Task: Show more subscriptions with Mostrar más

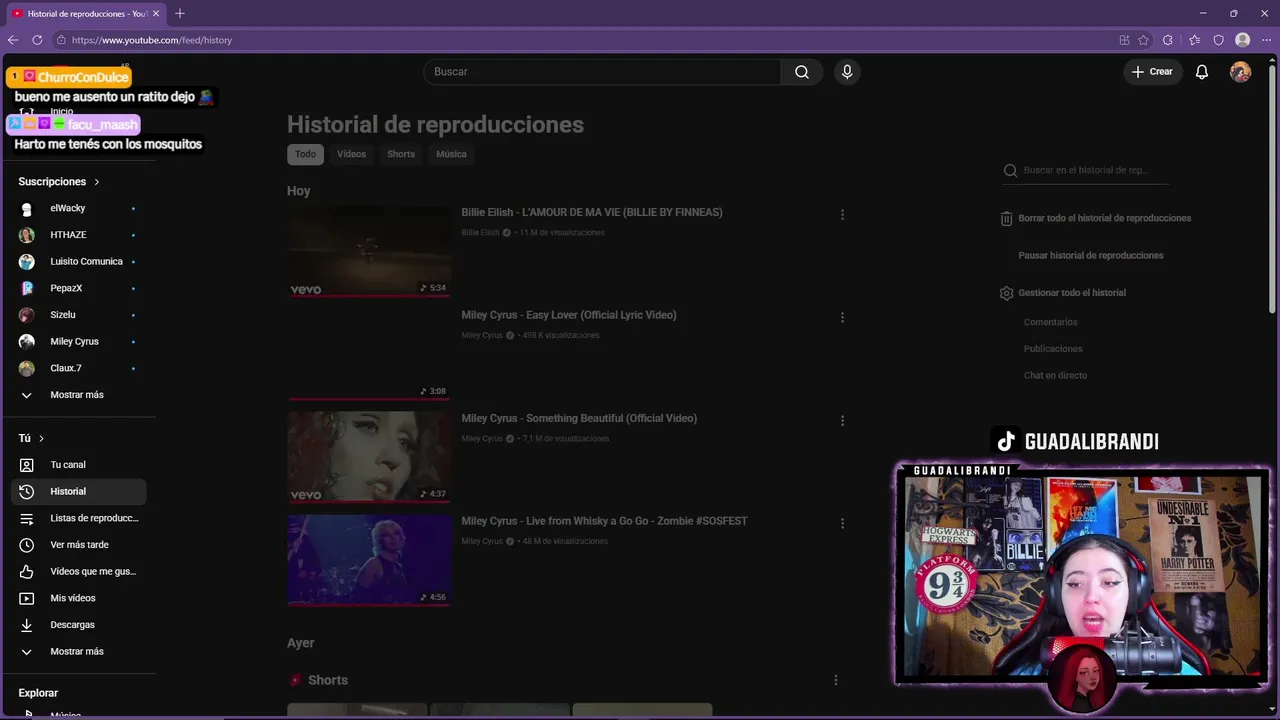Action: [78, 395]
